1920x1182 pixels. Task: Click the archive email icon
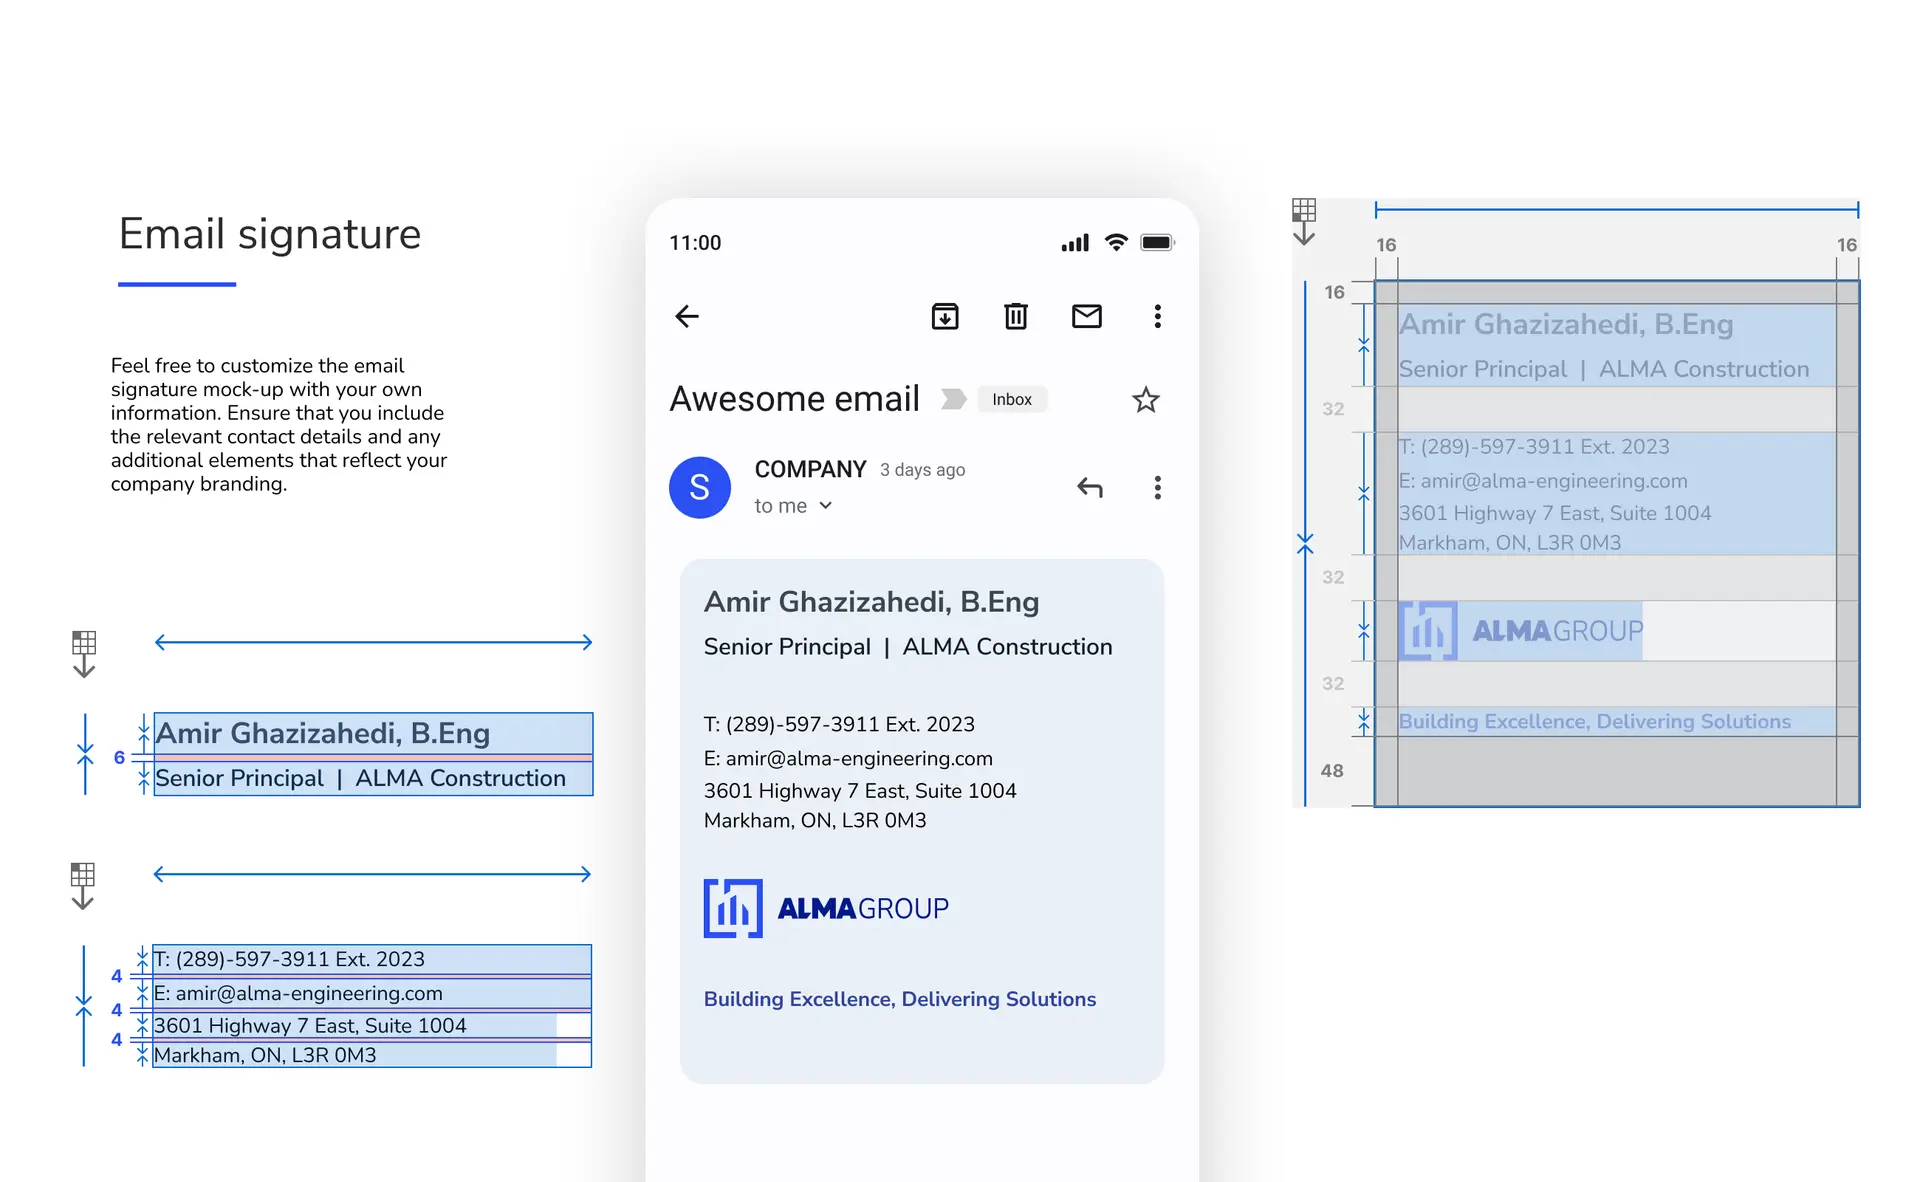pos(945,317)
